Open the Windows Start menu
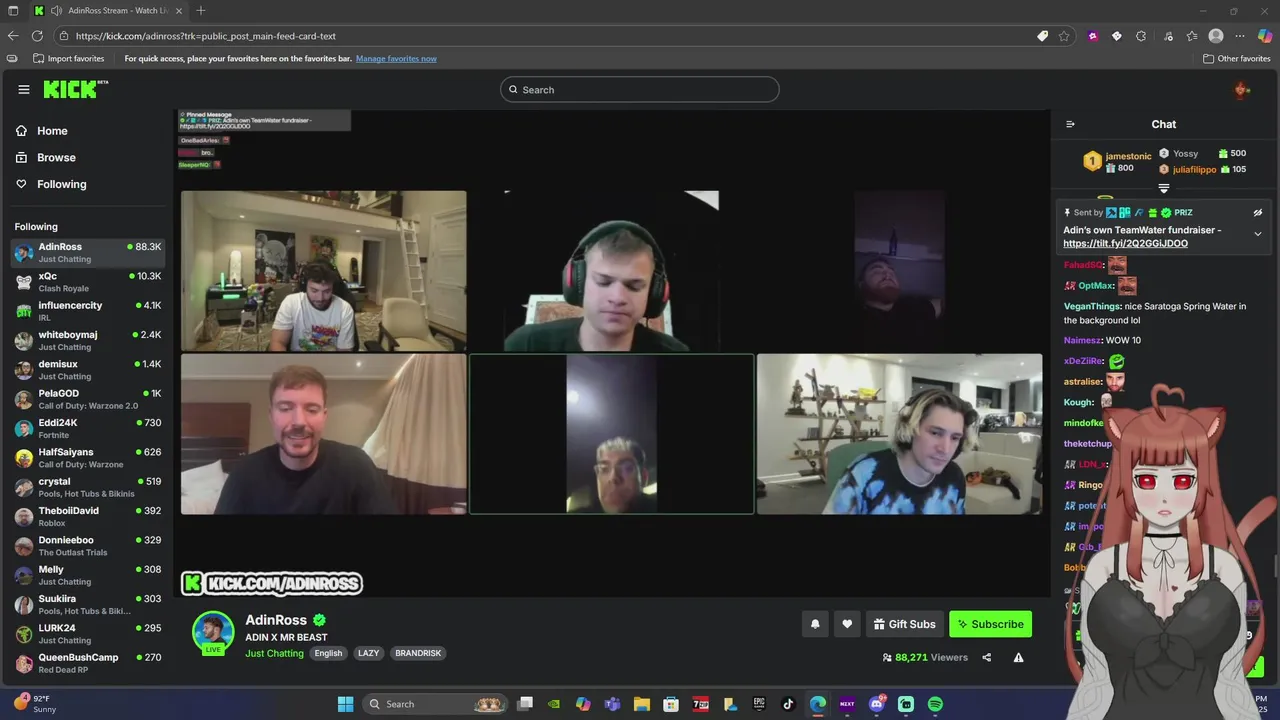Screen dimensions: 1280x720 (345, 704)
